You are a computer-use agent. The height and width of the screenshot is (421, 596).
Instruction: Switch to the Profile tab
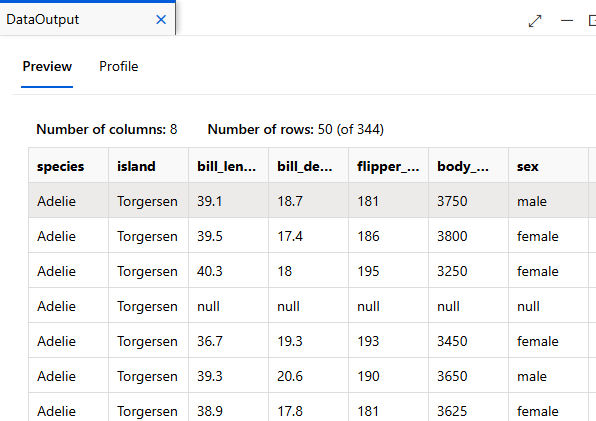click(x=119, y=66)
